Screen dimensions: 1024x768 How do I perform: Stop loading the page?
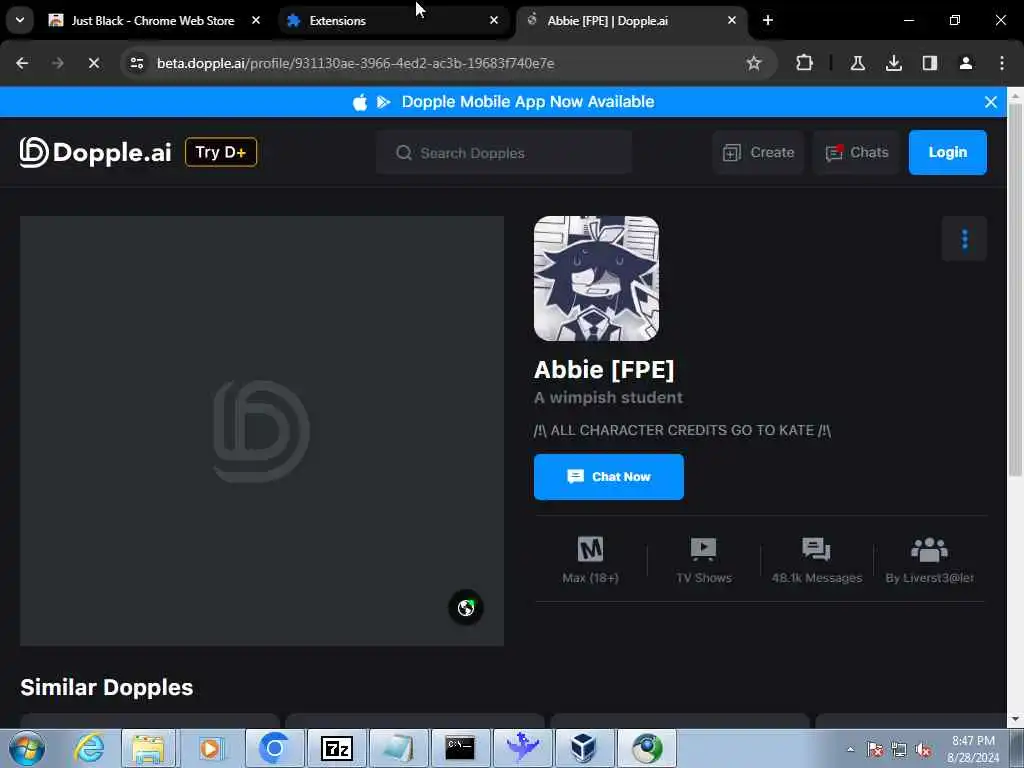pos(93,63)
